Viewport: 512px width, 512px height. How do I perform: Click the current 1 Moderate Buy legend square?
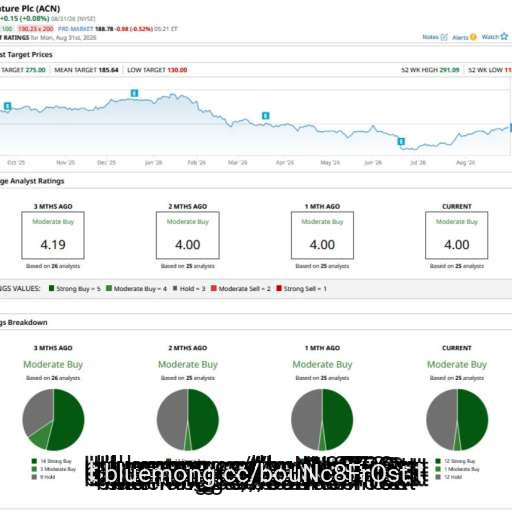(x=438, y=469)
